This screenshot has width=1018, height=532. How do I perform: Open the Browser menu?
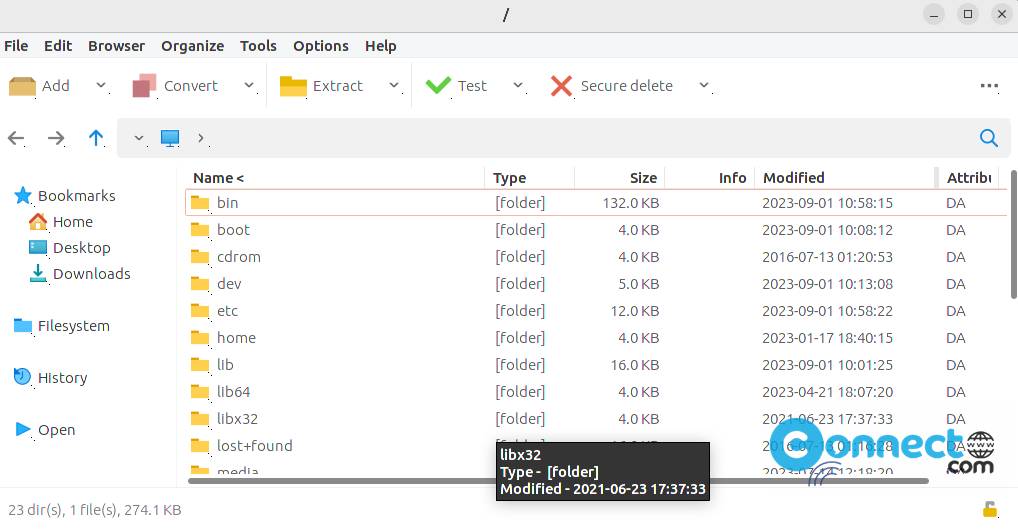tap(116, 45)
